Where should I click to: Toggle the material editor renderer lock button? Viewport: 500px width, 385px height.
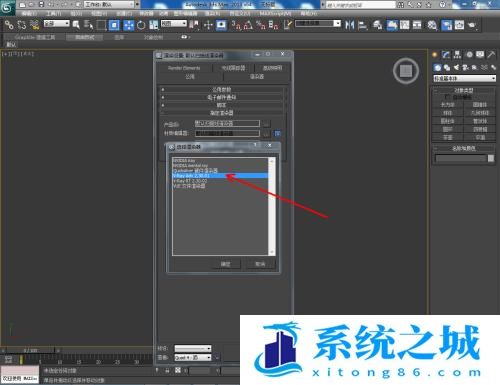click(x=277, y=133)
